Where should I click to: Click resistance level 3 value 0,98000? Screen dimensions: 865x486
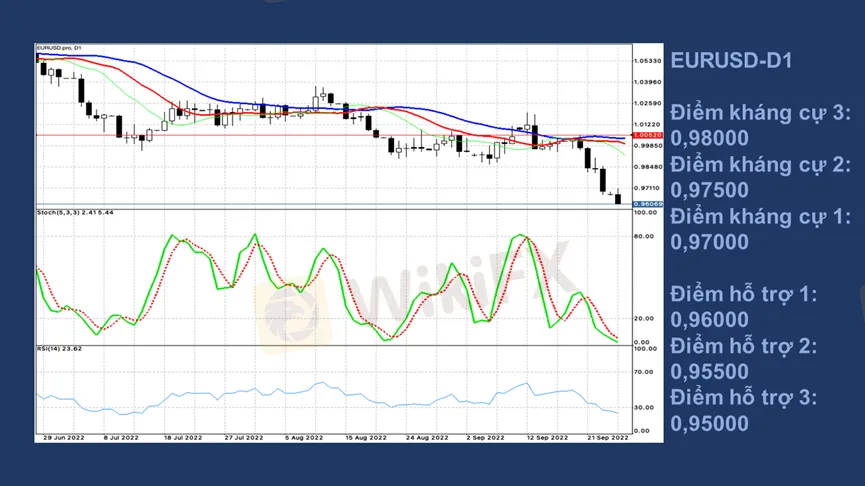[709, 138]
